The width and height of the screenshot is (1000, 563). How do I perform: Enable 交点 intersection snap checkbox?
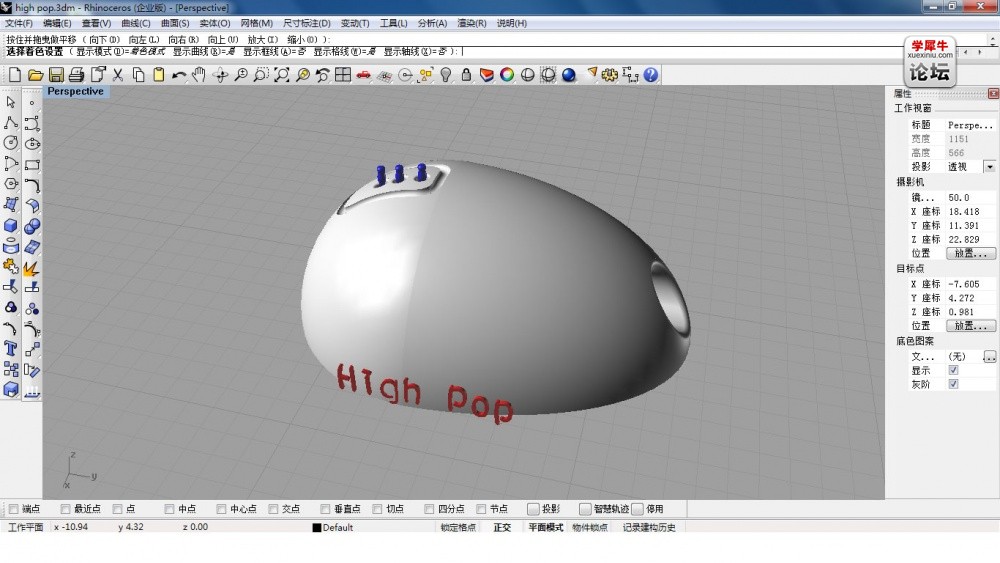point(273,509)
